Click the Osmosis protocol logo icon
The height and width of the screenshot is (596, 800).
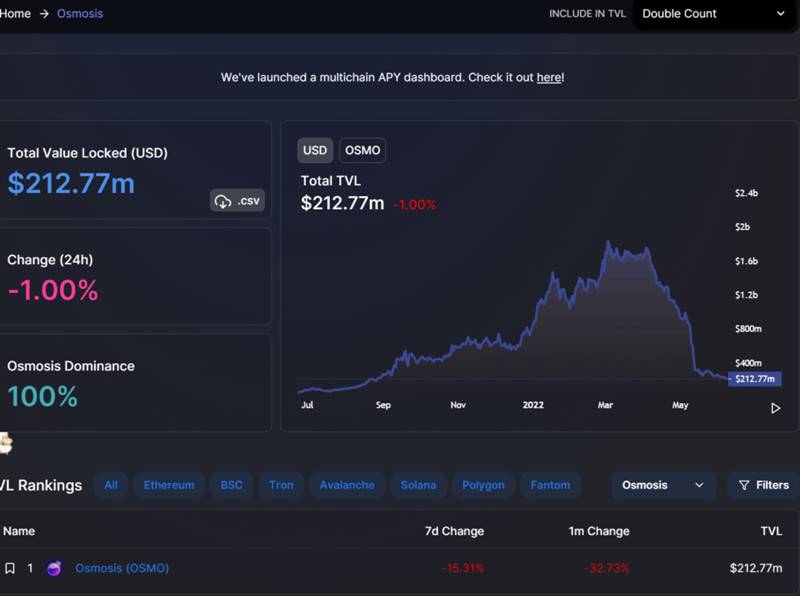coord(54,568)
